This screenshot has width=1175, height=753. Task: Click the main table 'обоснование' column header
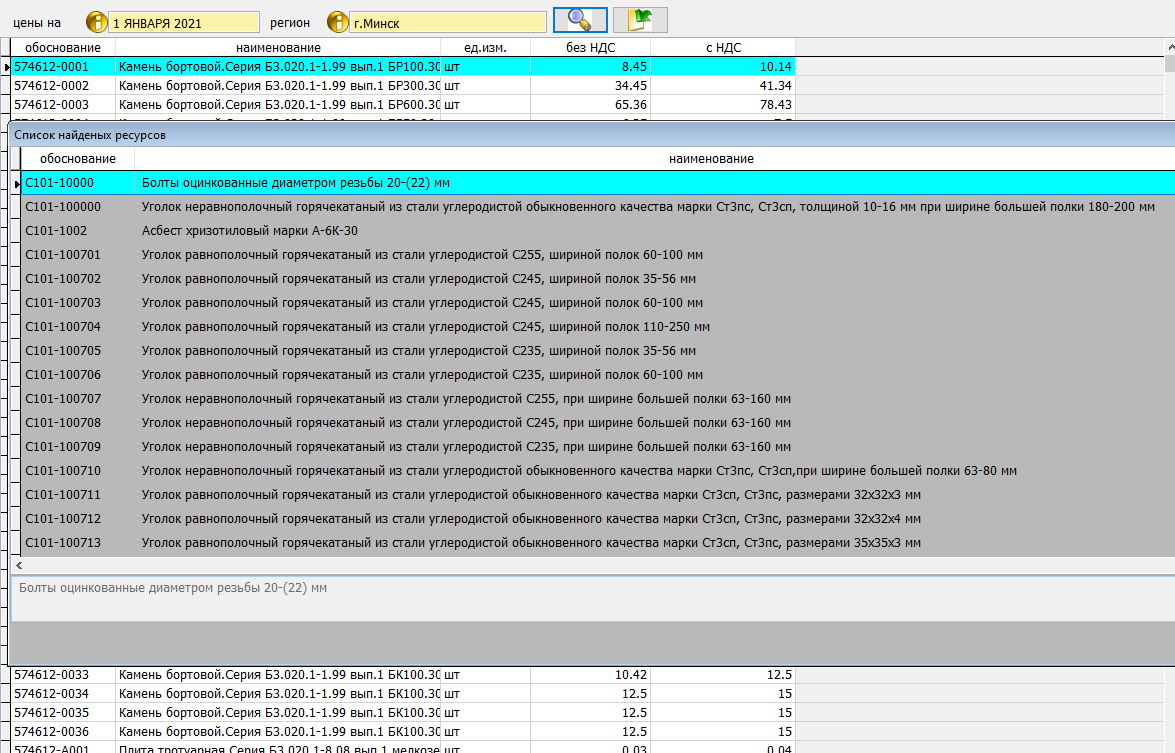63,47
